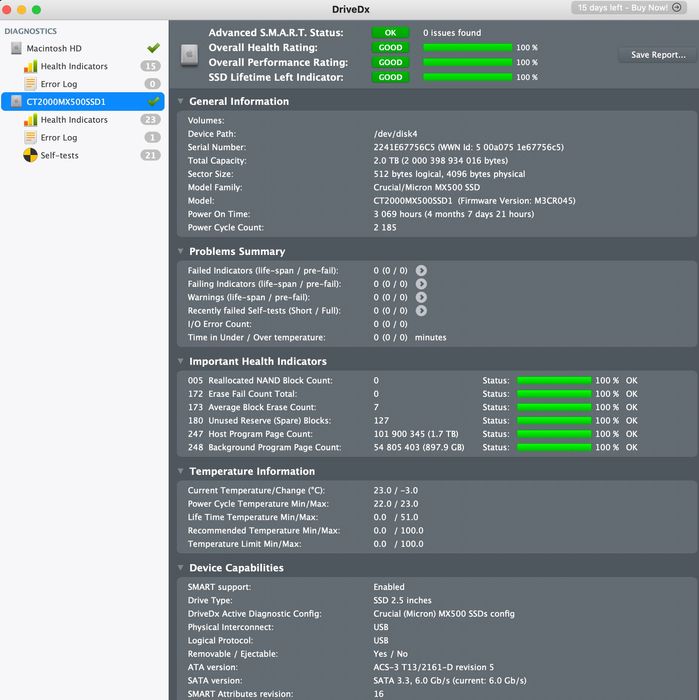The height and width of the screenshot is (700, 699).
Task: Click Life Time Temperature value 0.0 / 51.0
Action: point(396,517)
